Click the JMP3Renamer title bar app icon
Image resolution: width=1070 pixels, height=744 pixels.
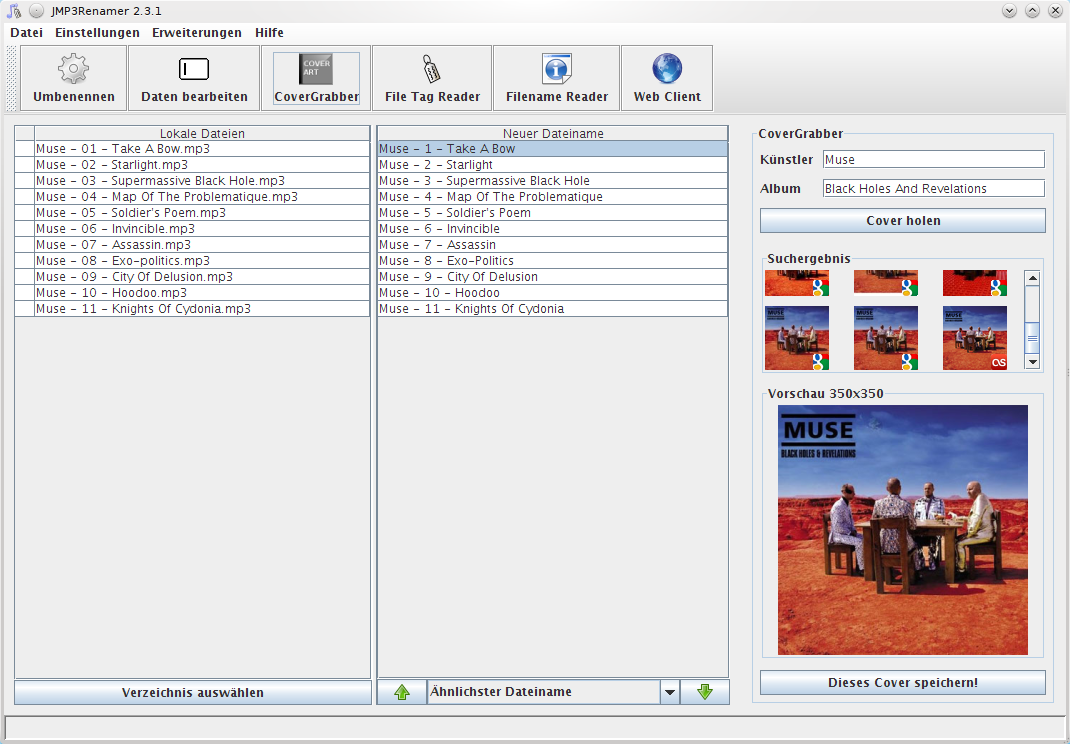(14, 11)
